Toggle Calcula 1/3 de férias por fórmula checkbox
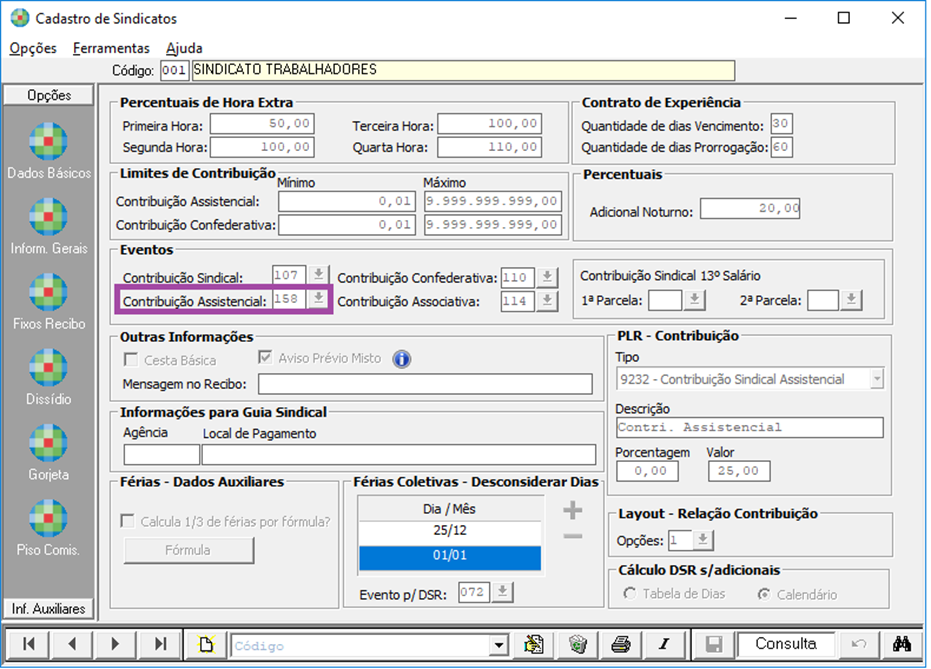 [127, 521]
